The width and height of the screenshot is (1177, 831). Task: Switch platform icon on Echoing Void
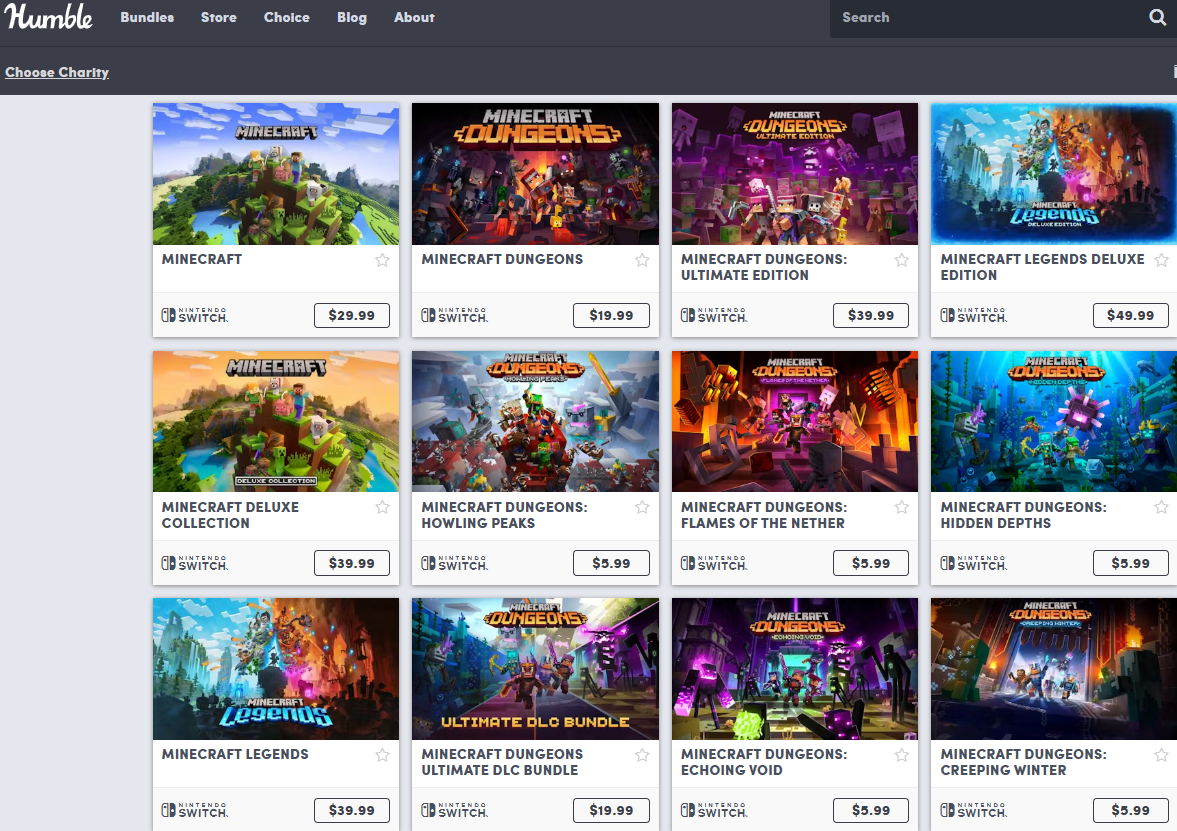[714, 810]
